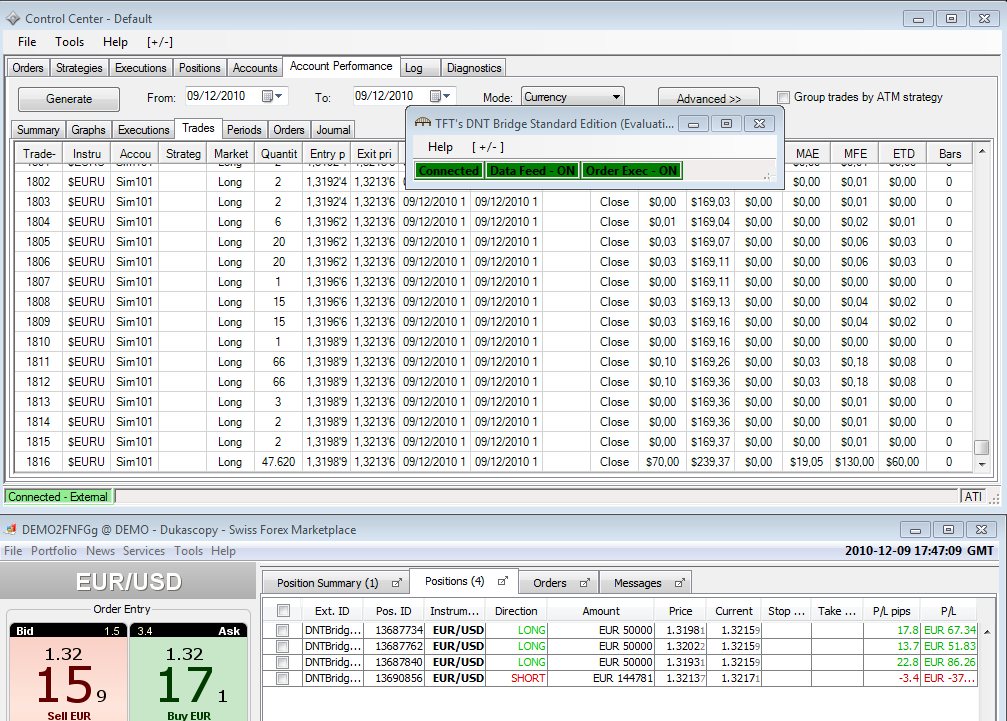
Task: Tick checkbox for SHORT position 13690856
Action: pos(283,679)
